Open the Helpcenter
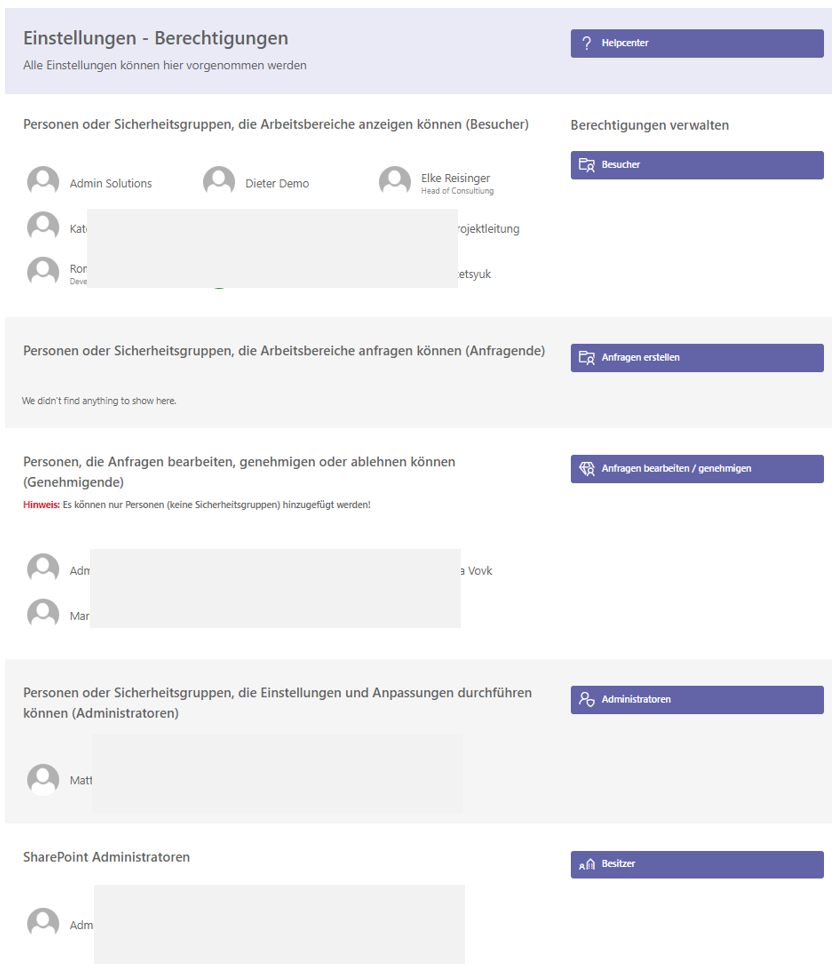Image resolution: width=838 pixels, height=975 pixels. (x=697, y=44)
